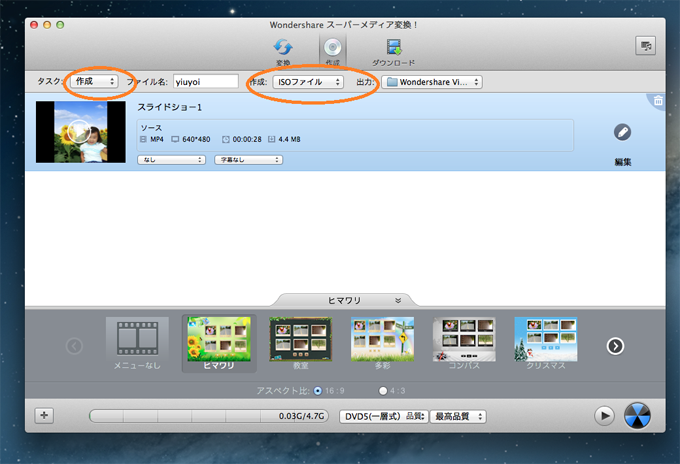Viewport: 680px width, 464px height.
Task: Click the previous templates left arrow
Action: 74,346
